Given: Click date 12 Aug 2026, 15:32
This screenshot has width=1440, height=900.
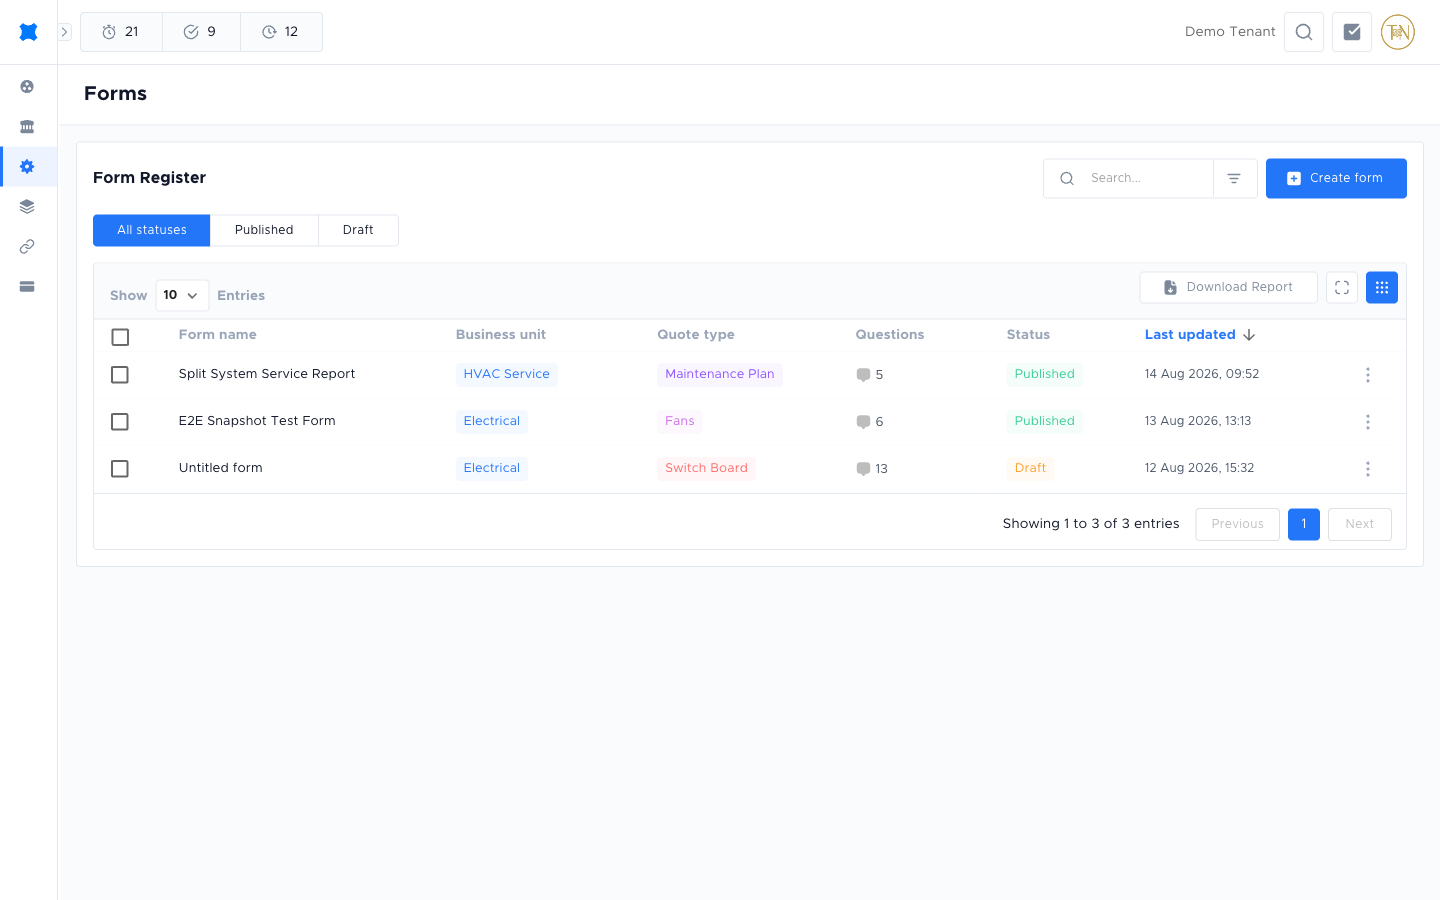Looking at the screenshot, I should [1199, 468].
